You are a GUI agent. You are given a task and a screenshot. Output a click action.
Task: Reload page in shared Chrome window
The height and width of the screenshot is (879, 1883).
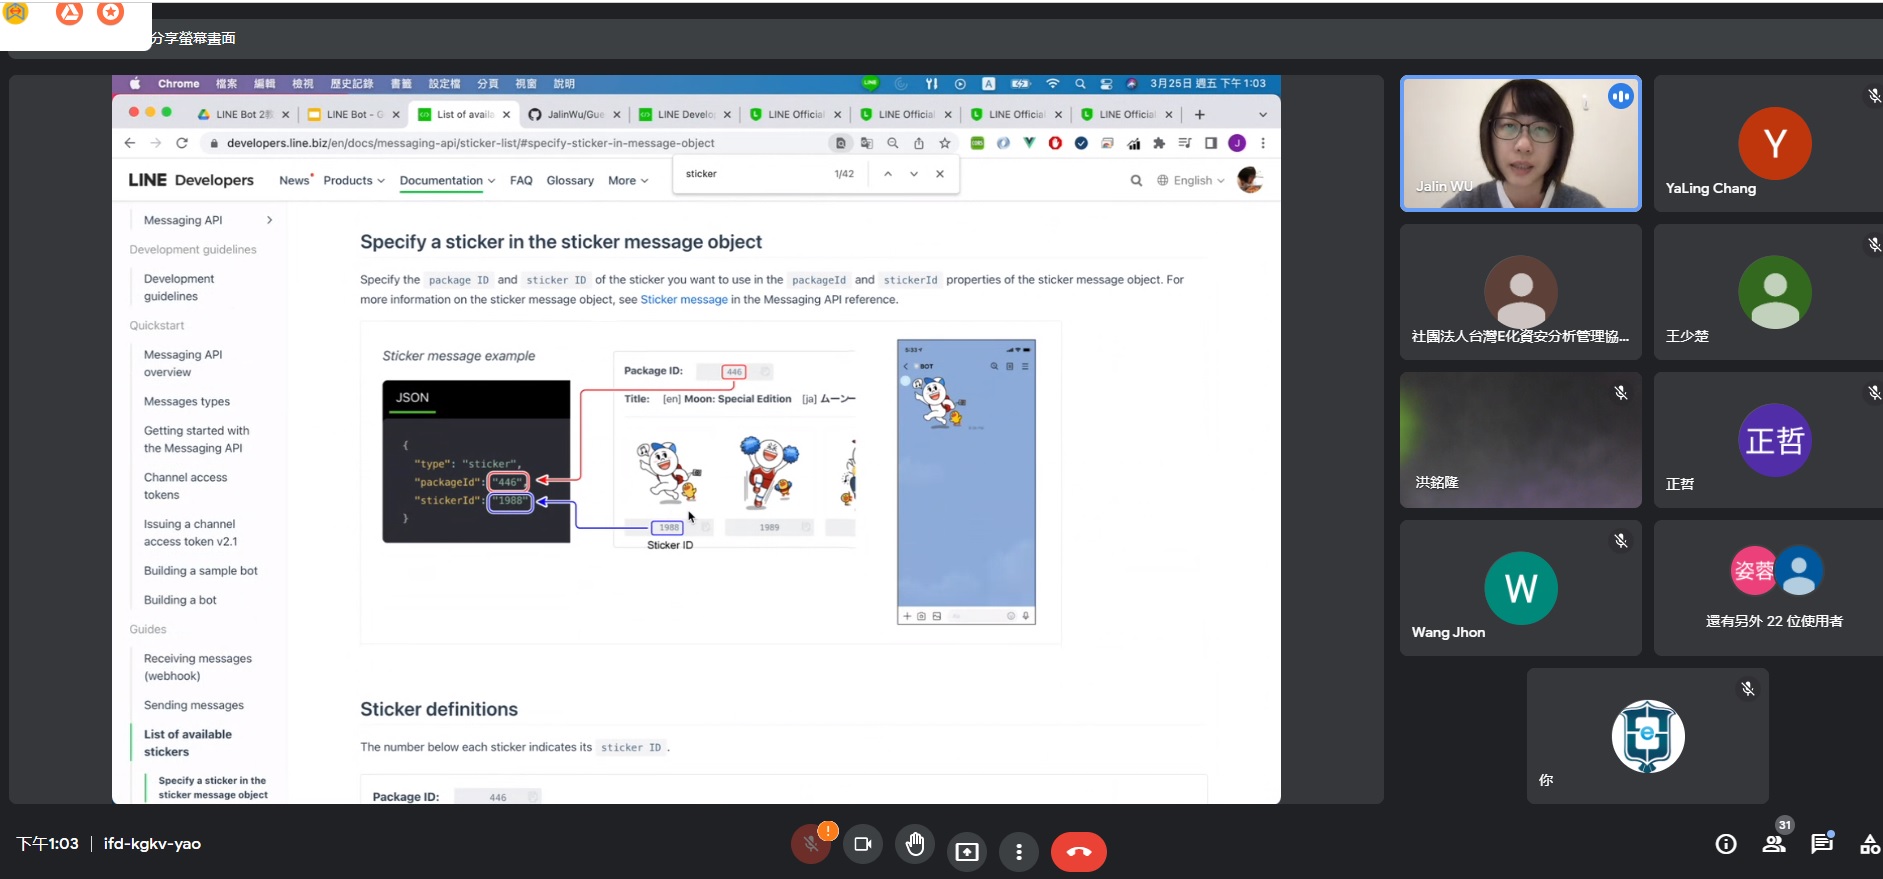tap(182, 143)
